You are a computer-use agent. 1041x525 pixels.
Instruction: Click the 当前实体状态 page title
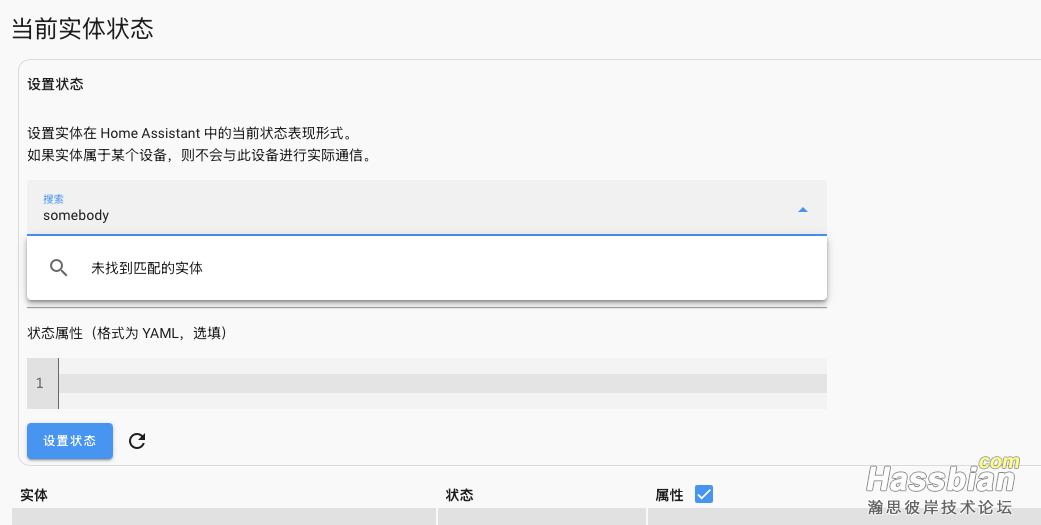click(x=83, y=29)
